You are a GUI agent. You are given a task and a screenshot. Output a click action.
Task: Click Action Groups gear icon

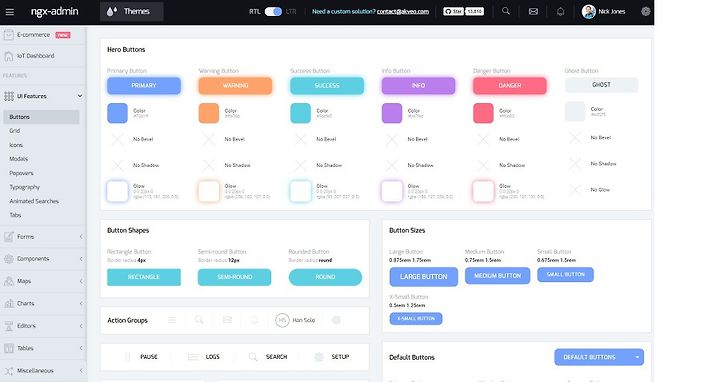(336, 320)
